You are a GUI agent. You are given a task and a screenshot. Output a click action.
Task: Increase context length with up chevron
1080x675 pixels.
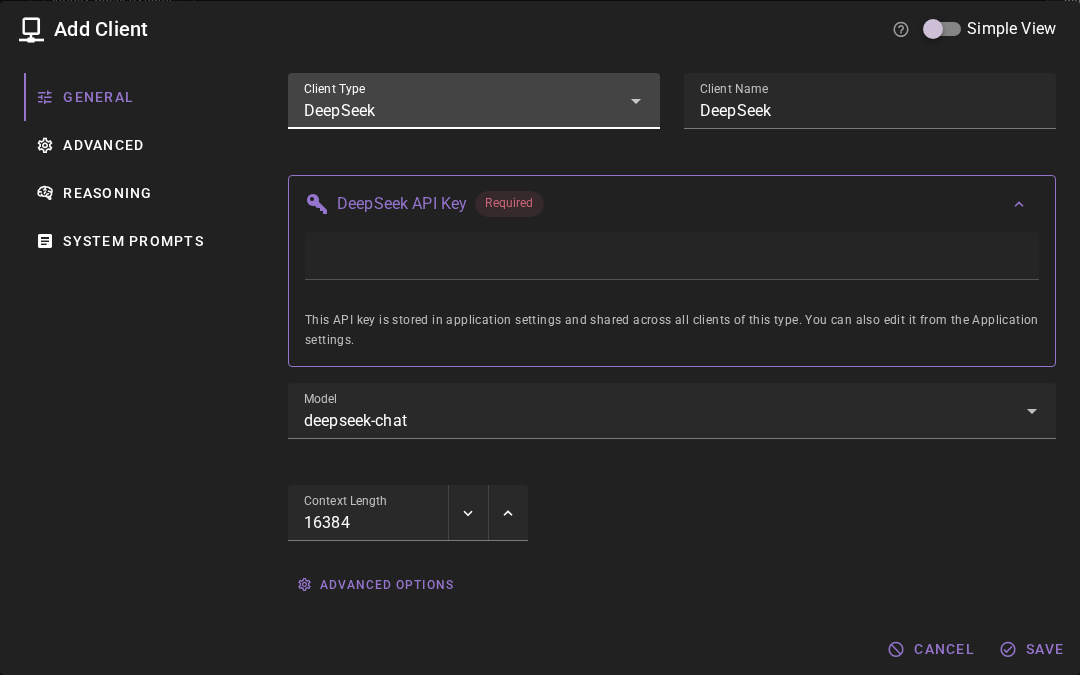pos(508,513)
